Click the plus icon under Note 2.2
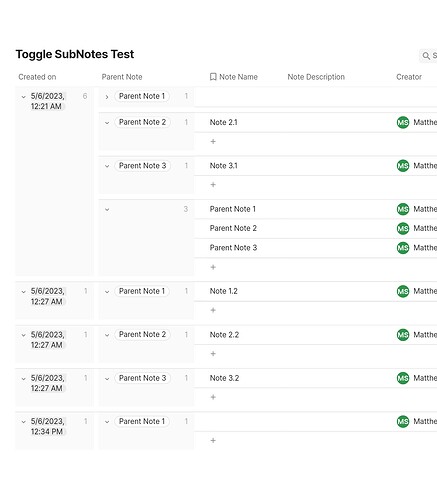The height and width of the screenshot is (500, 437). [213, 354]
